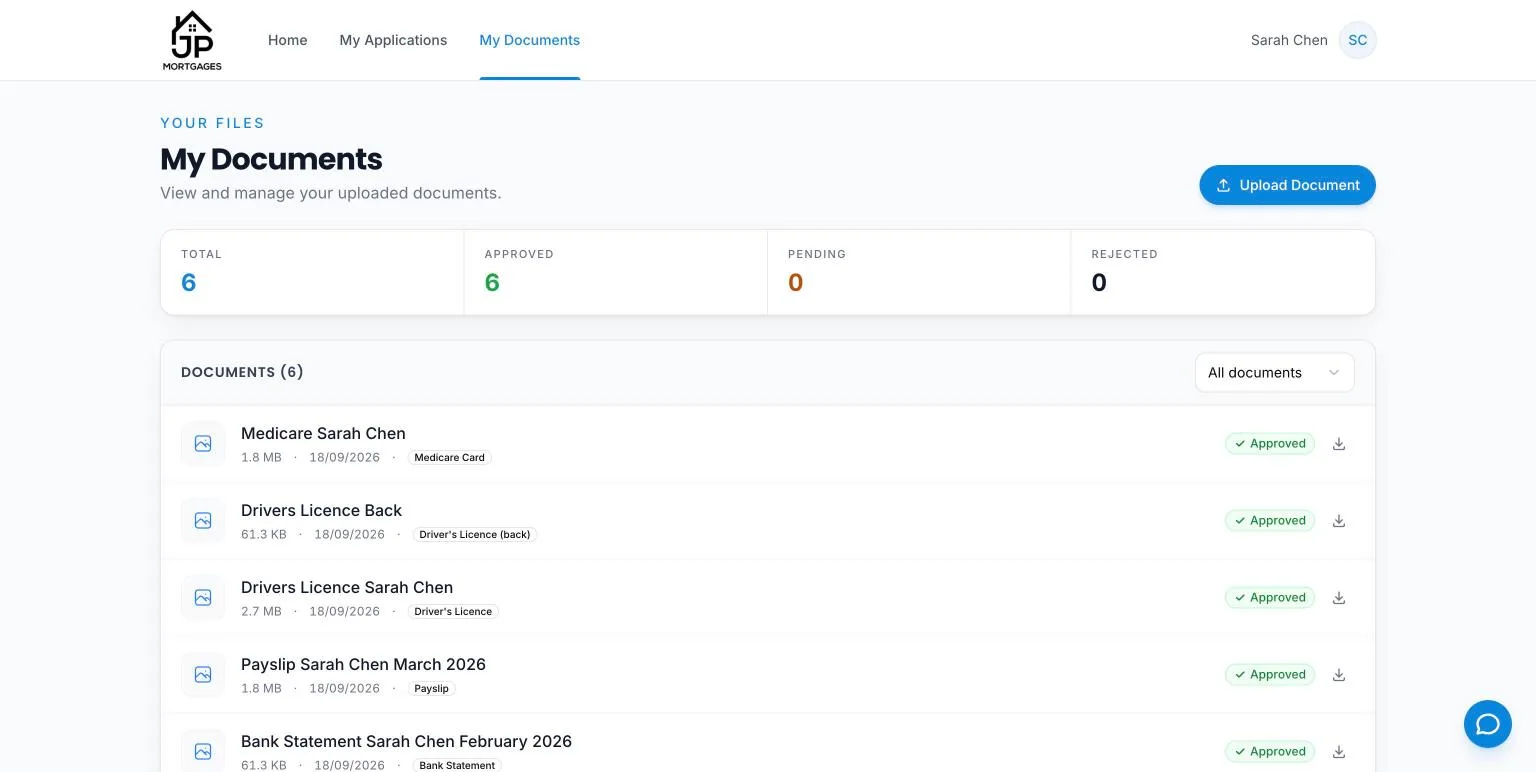The image size is (1536, 772).
Task: Click the Payslip tag
Action: [431, 689]
